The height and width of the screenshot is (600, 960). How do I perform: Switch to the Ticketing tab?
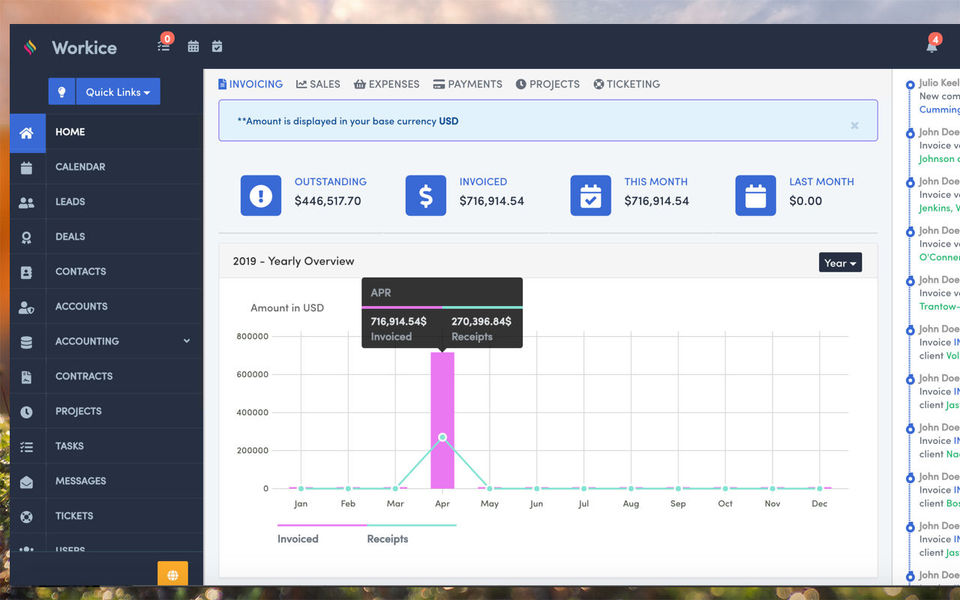[626, 84]
